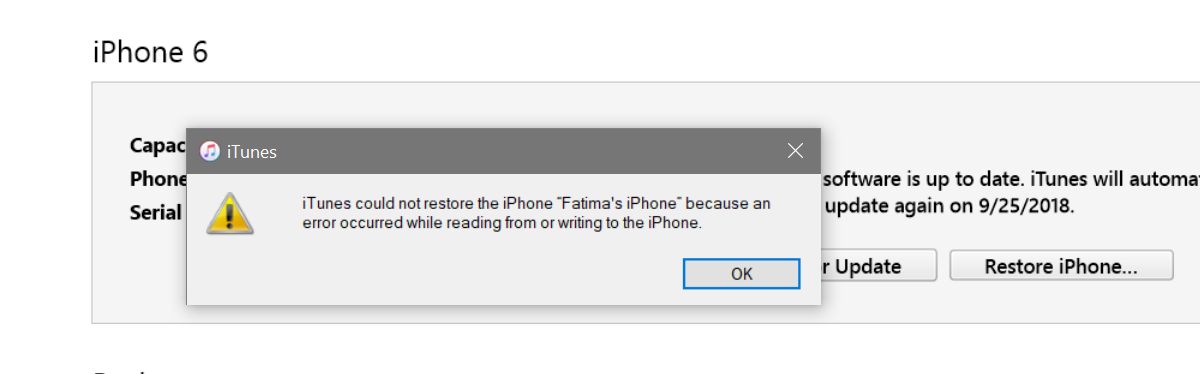Click OK in the iTunes error dialog

tap(741, 273)
